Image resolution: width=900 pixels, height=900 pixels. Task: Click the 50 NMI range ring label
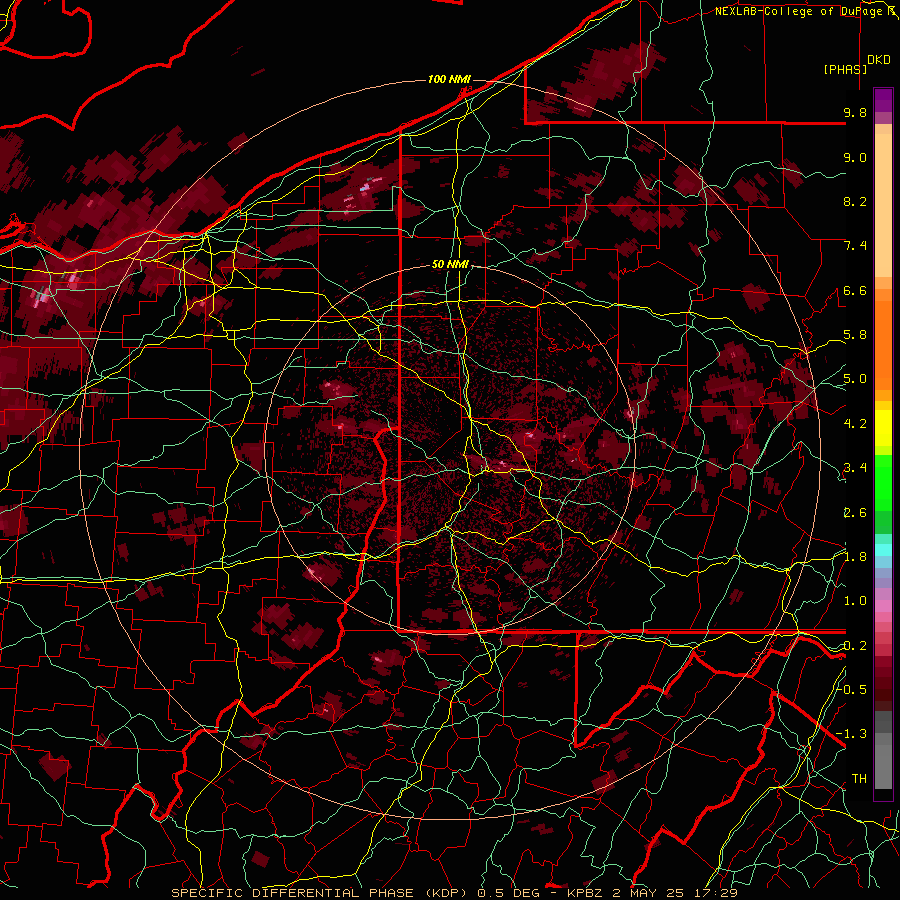(450, 265)
